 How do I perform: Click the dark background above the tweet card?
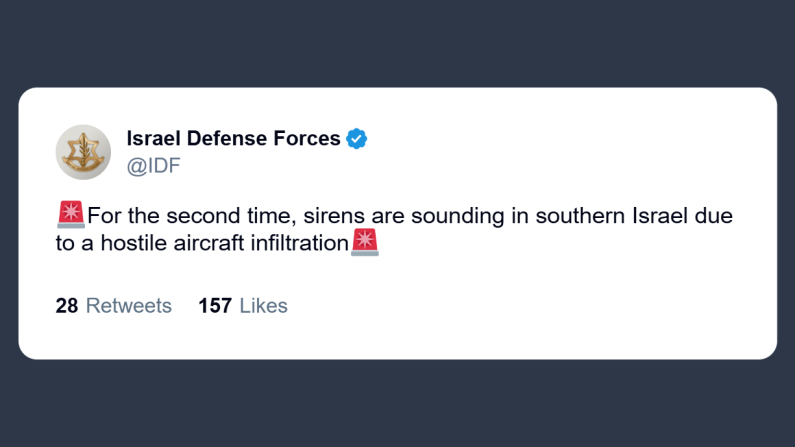(x=398, y=43)
